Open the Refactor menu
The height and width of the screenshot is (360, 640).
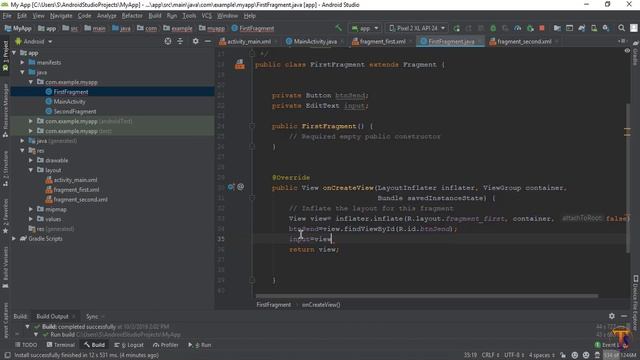click(132, 16)
